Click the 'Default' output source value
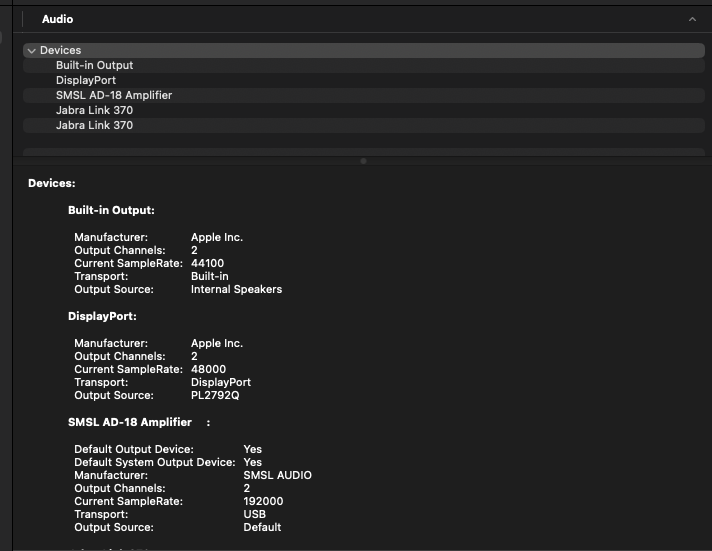Screen dimensions: 712x551 coord(262,527)
